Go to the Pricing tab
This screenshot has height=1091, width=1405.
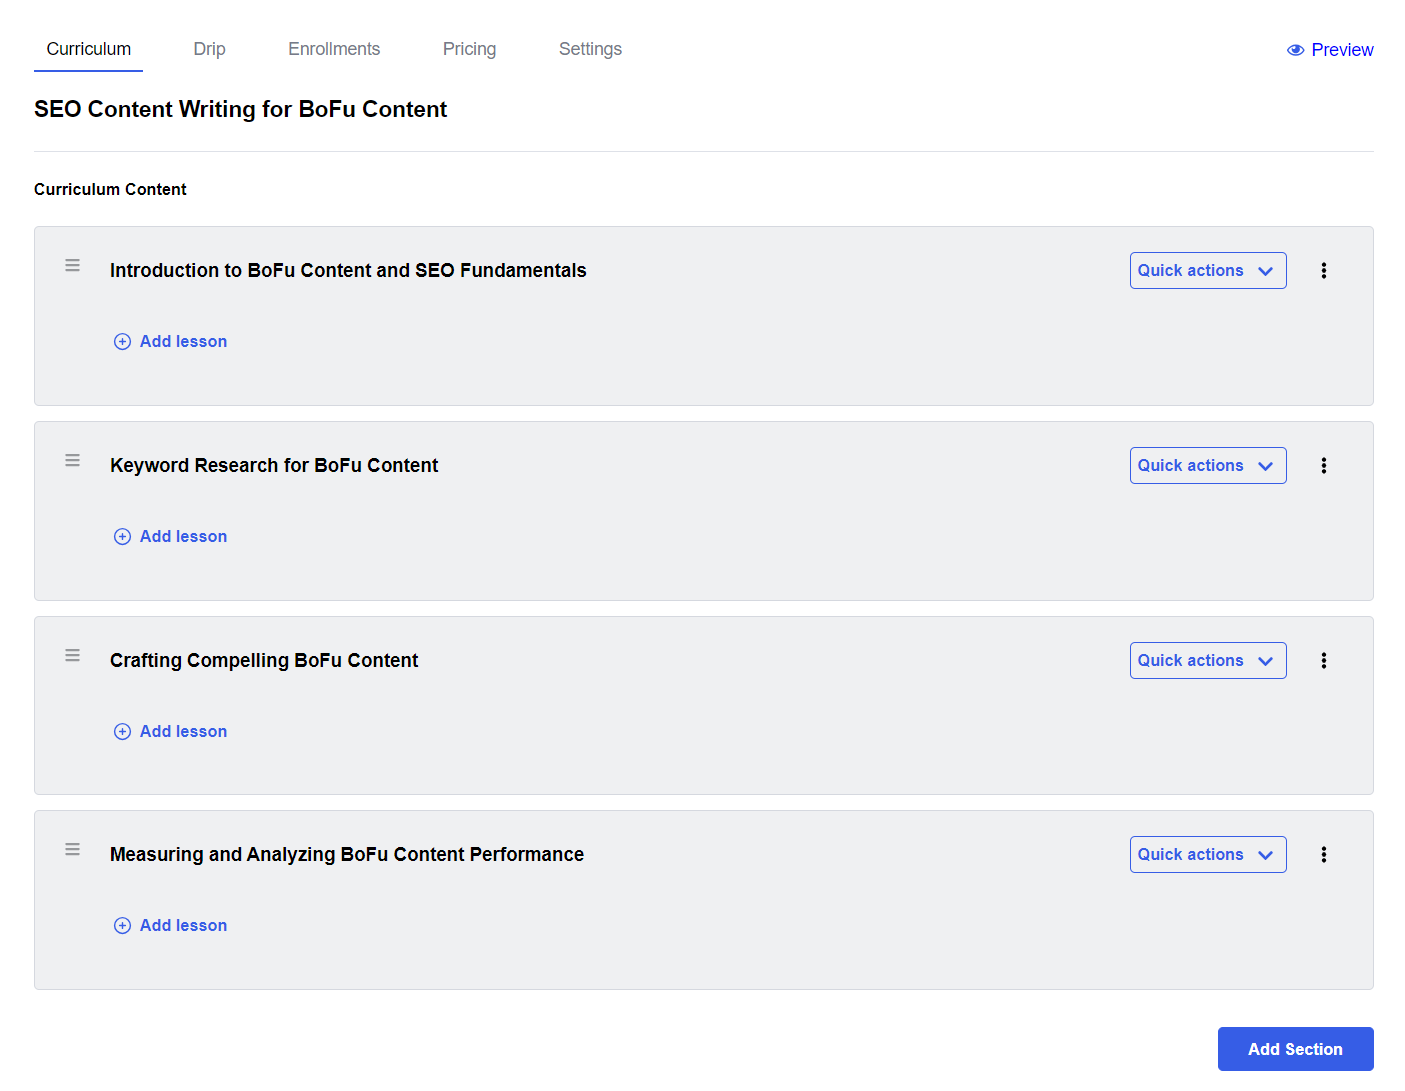pos(469,49)
